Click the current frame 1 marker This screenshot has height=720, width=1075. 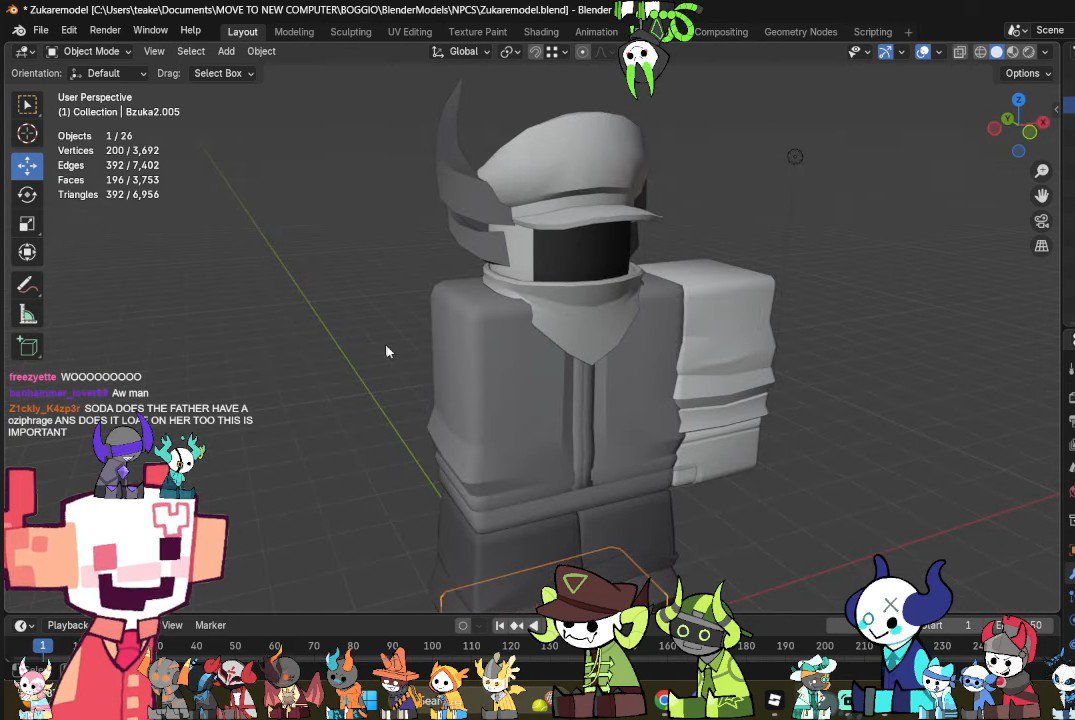click(43, 645)
